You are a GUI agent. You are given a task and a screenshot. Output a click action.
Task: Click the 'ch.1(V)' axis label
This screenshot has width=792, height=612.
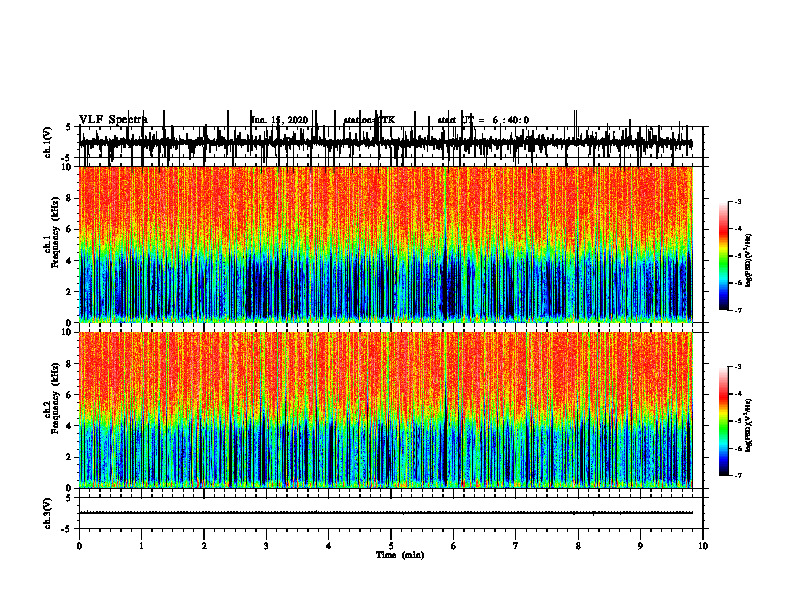pyautogui.click(x=48, y=142)
